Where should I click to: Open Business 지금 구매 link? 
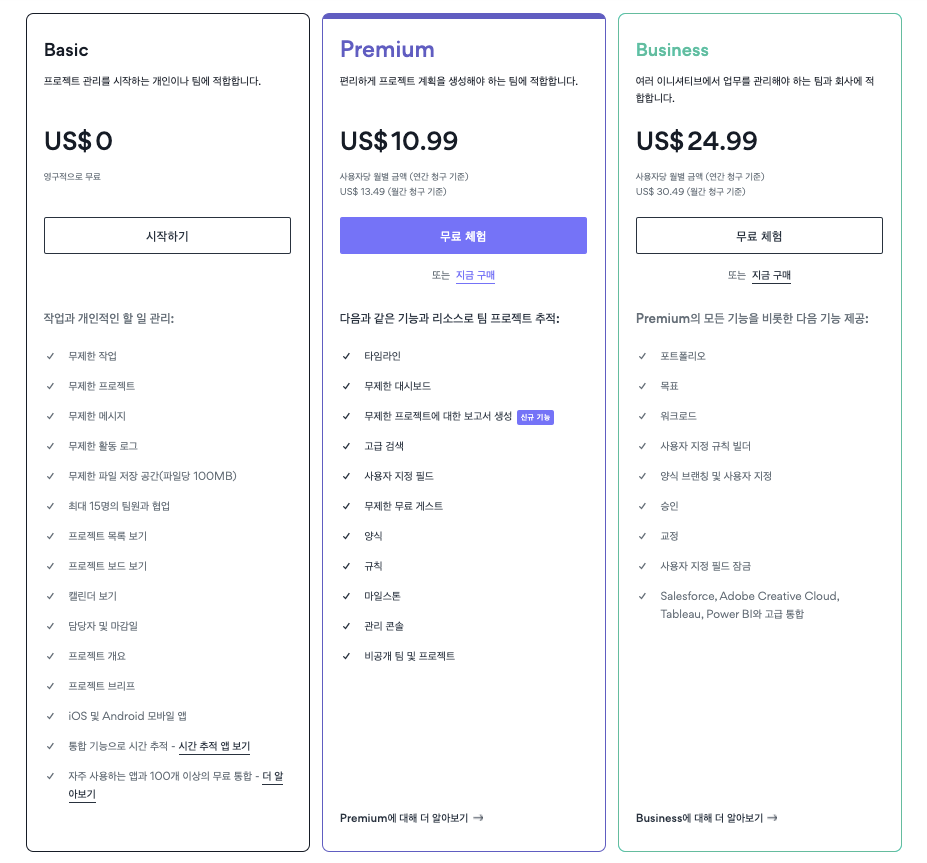(771, 275)
